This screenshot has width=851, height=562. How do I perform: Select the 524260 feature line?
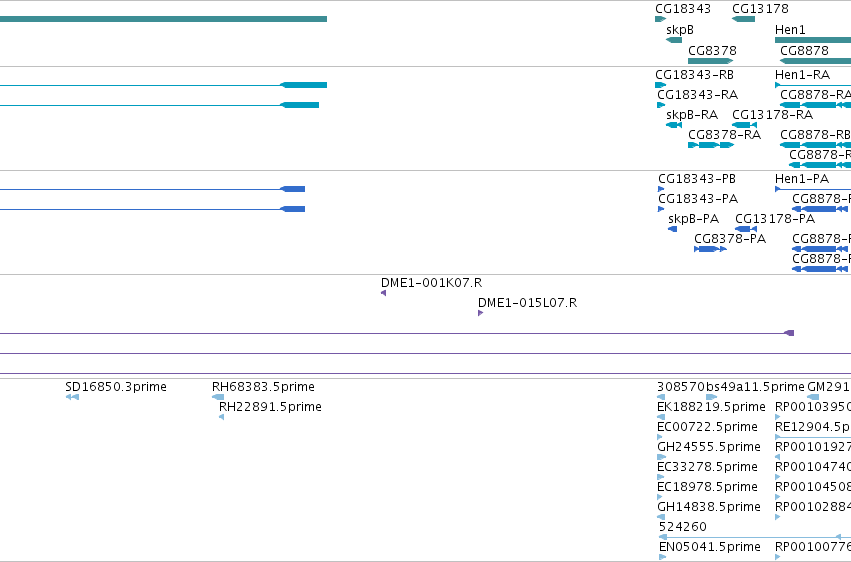(754, 537)
